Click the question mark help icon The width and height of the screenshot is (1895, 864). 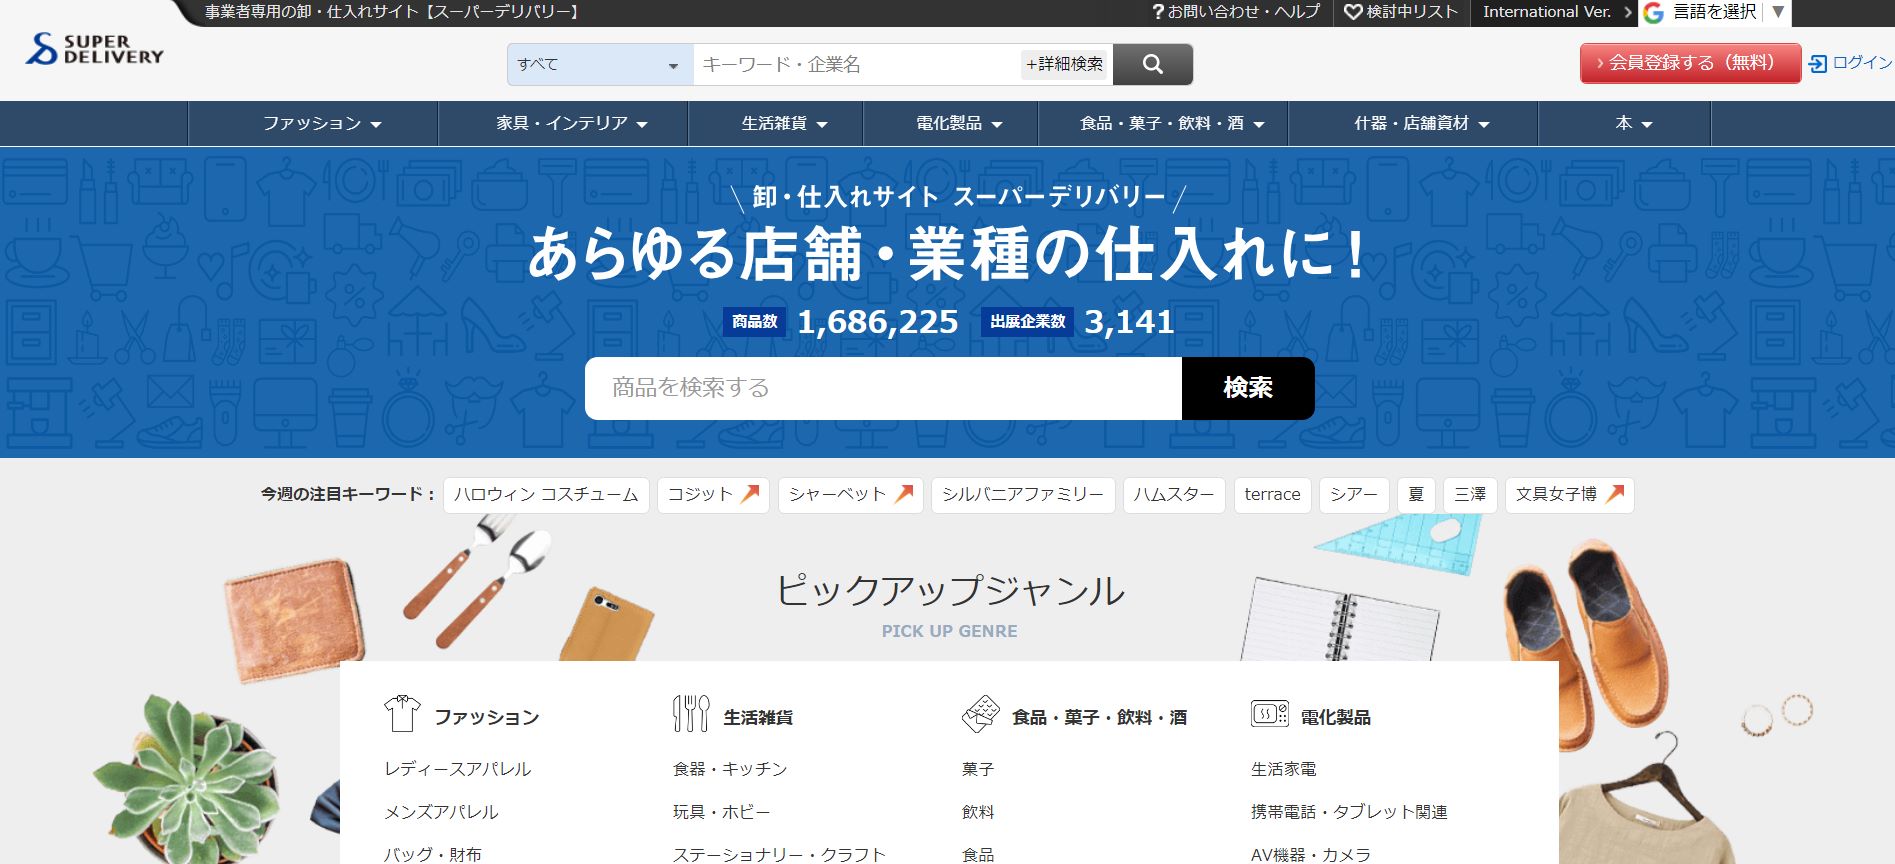(x=1158, y=12)
